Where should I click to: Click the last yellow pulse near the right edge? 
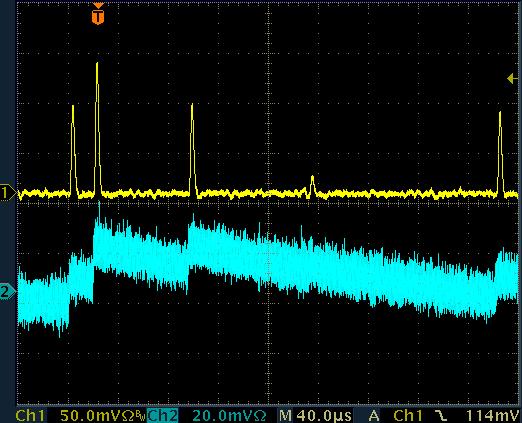pyautogui.click(x=500, y=113)
